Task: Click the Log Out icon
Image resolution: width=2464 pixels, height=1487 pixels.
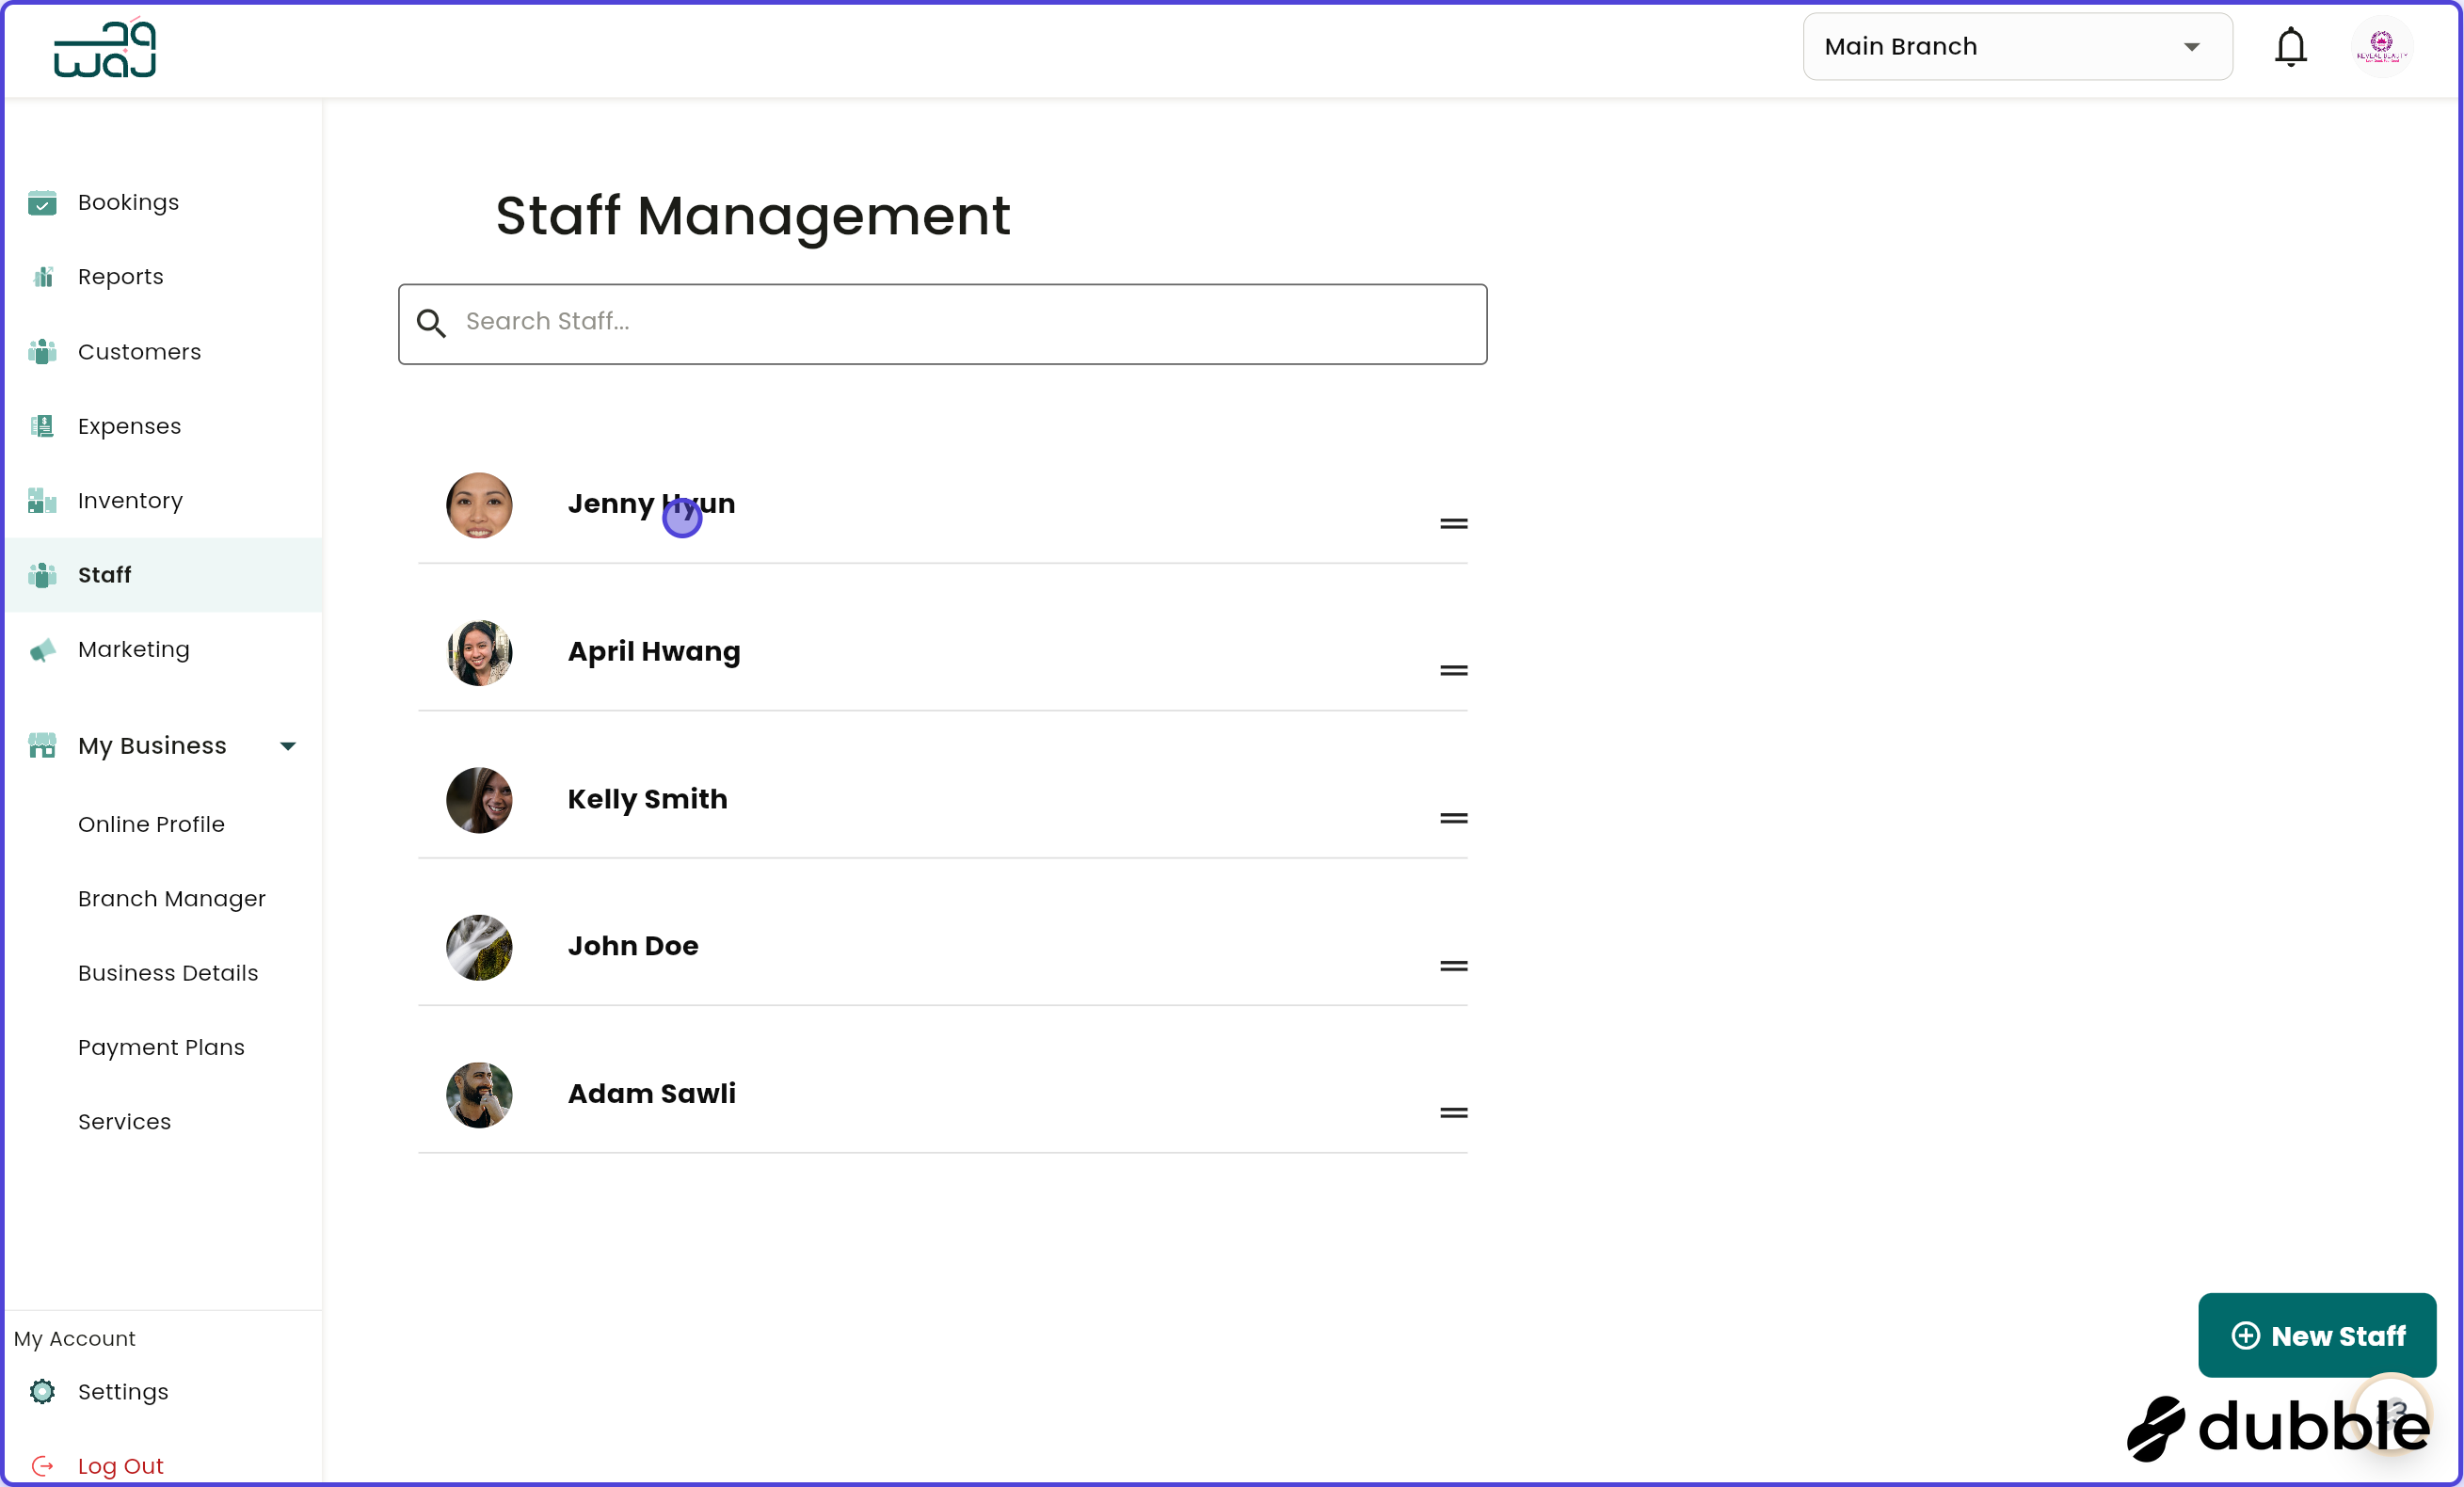Action: tap(42, 1466)
